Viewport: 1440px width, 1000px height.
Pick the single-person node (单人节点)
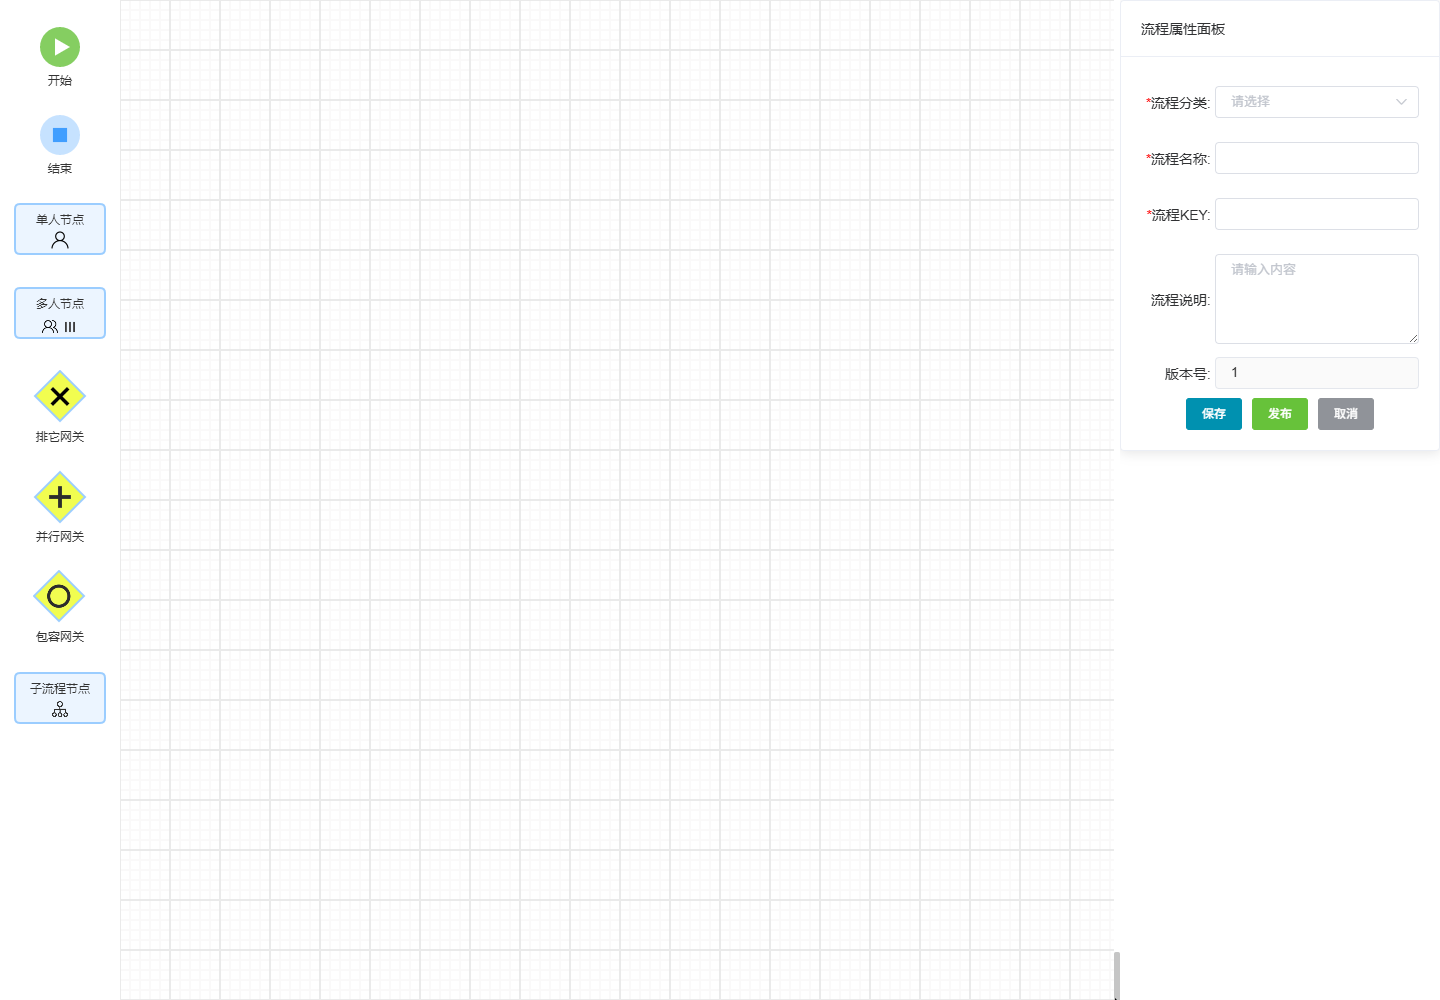tap(60, 229)
